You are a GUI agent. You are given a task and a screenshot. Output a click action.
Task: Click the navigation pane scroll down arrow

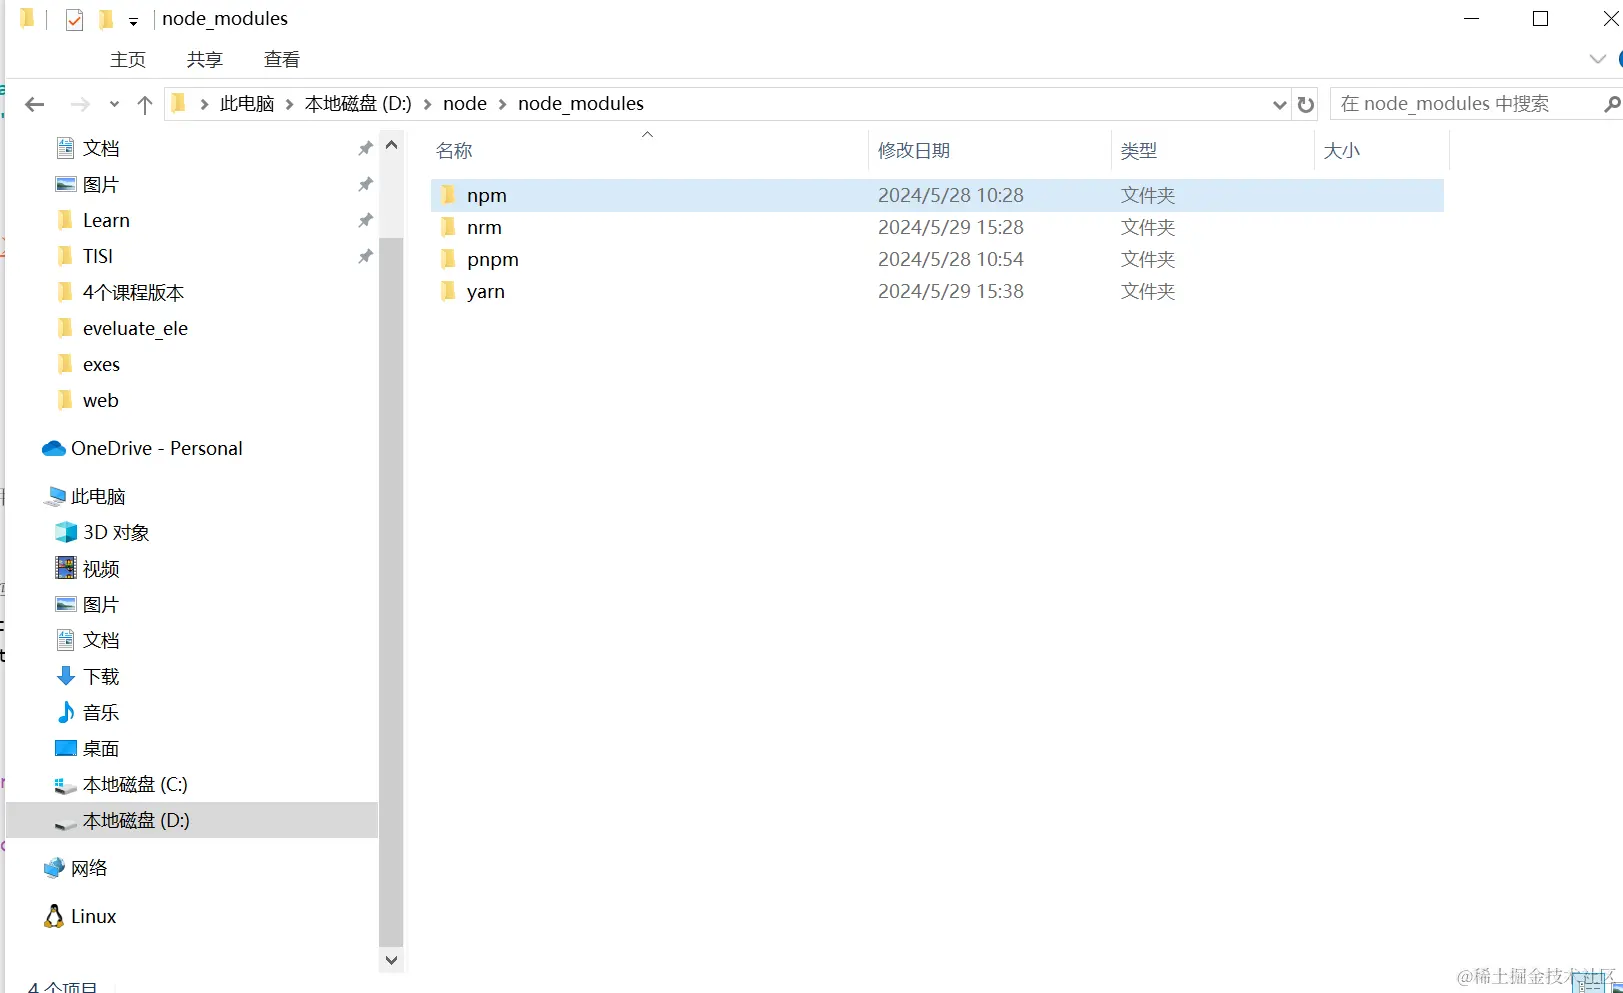pyautogui.click(x=391, y=960)
